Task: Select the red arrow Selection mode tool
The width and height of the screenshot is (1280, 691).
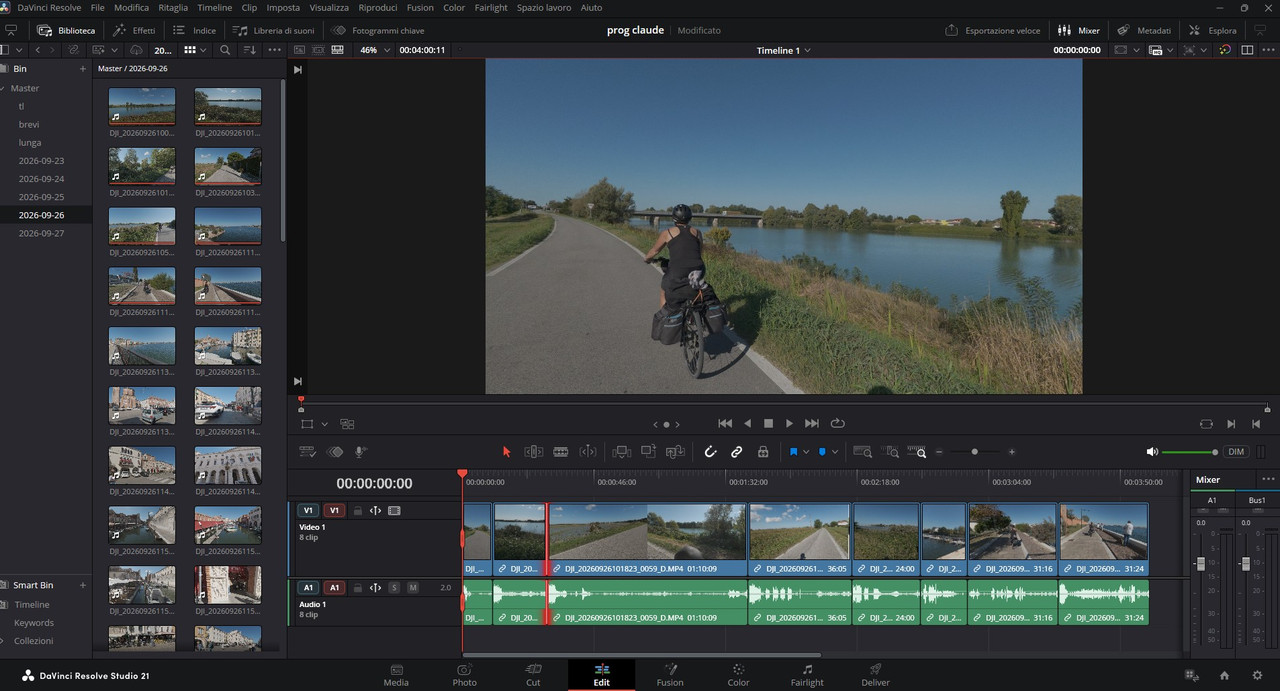Action: pyautogui.click(x=506, y=452)
